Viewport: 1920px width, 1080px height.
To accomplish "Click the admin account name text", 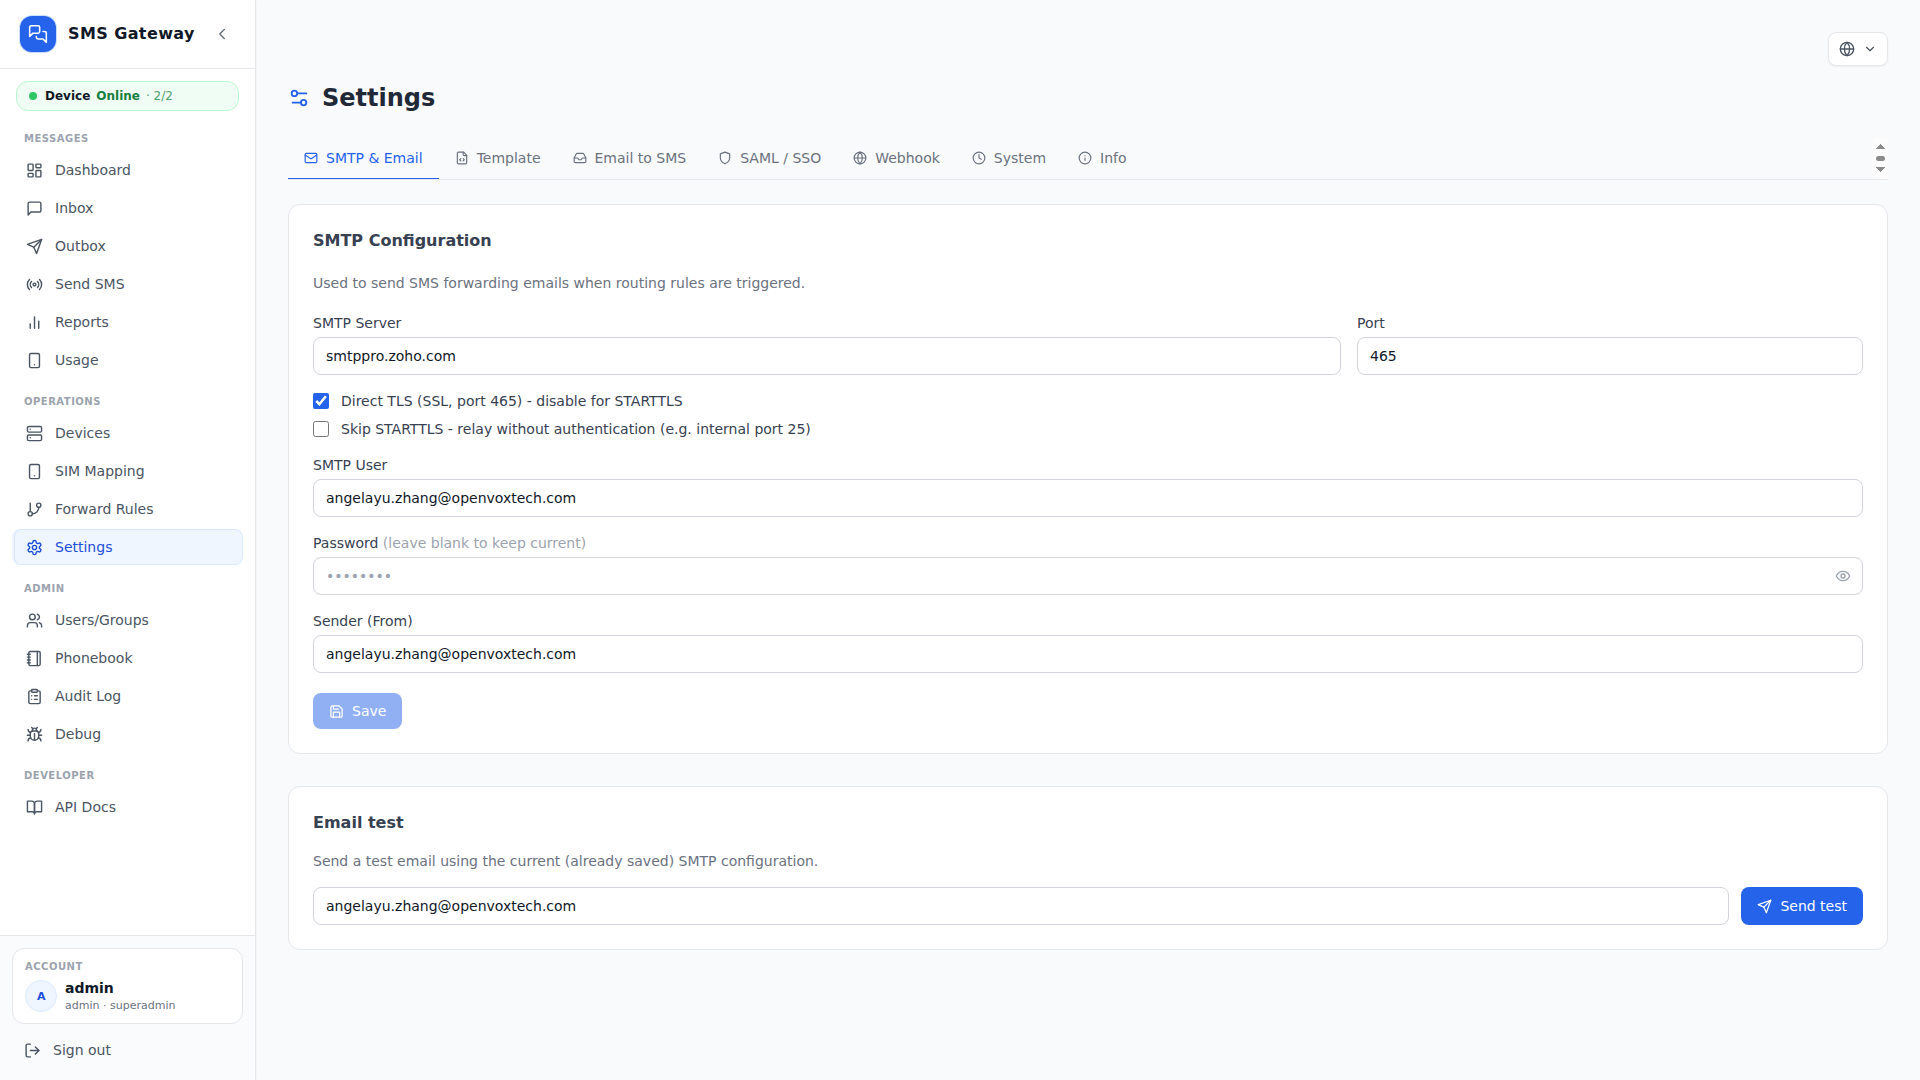I will click(x=89, y=988).
